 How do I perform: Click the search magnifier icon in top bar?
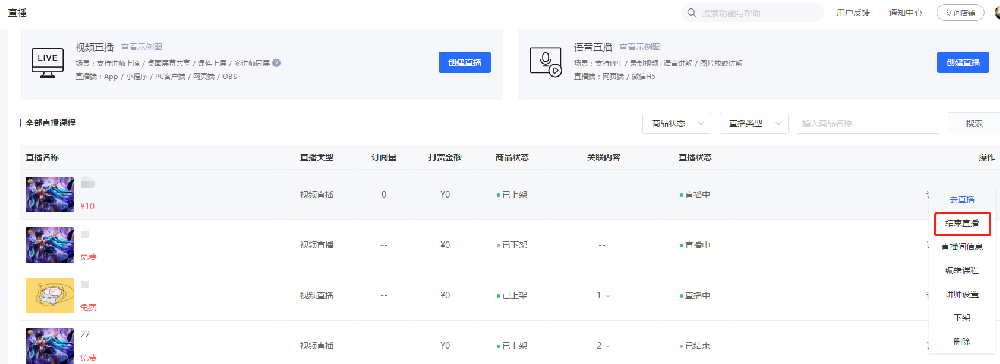click(x=692, y=13)
